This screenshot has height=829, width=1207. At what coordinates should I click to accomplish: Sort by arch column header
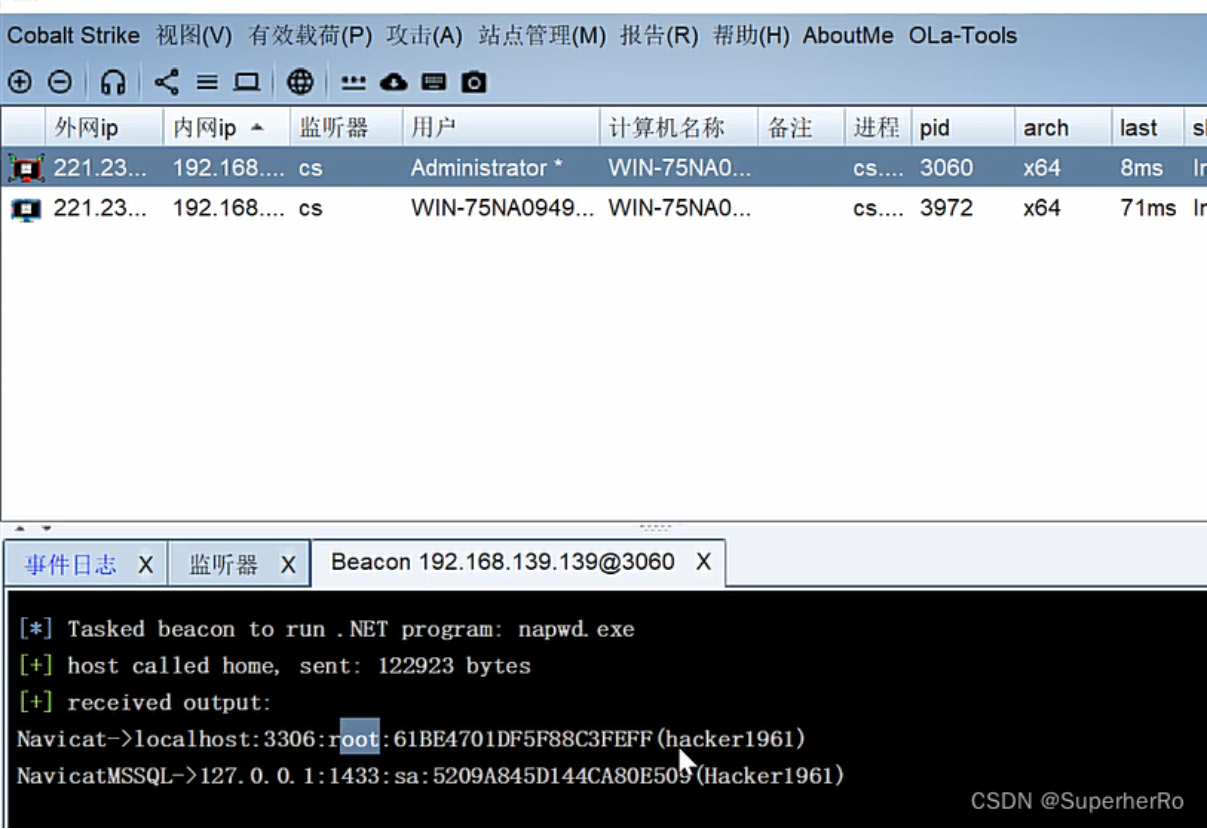(x=1062, y=128)
